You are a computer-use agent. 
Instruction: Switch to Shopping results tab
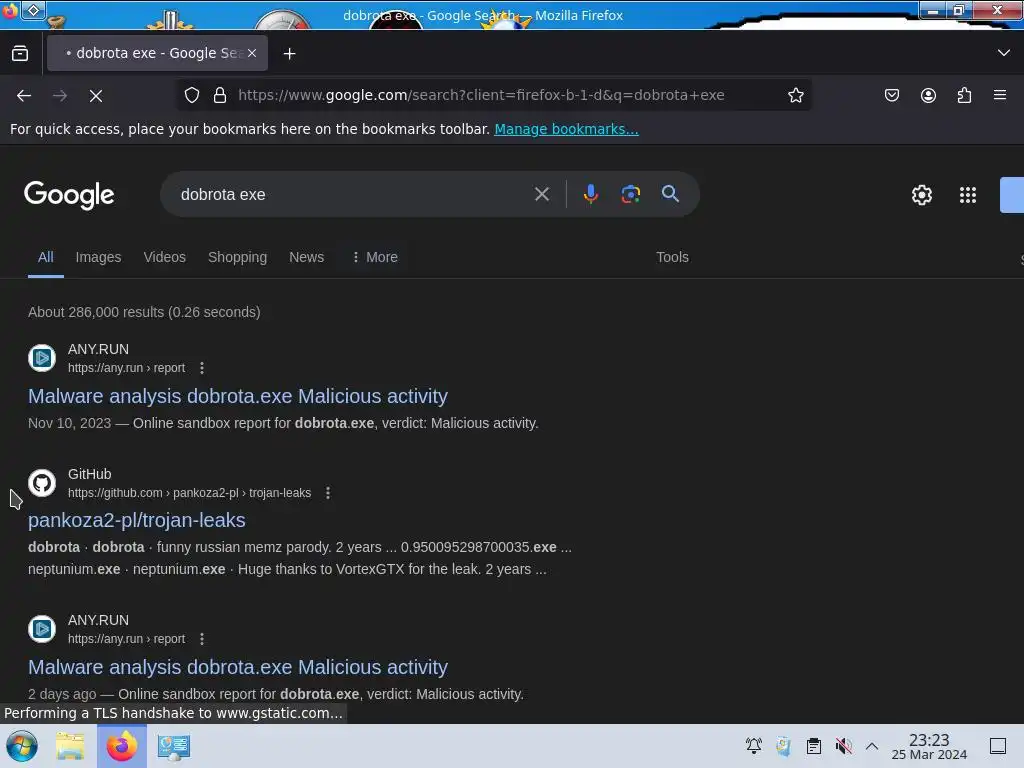point(238,257)
